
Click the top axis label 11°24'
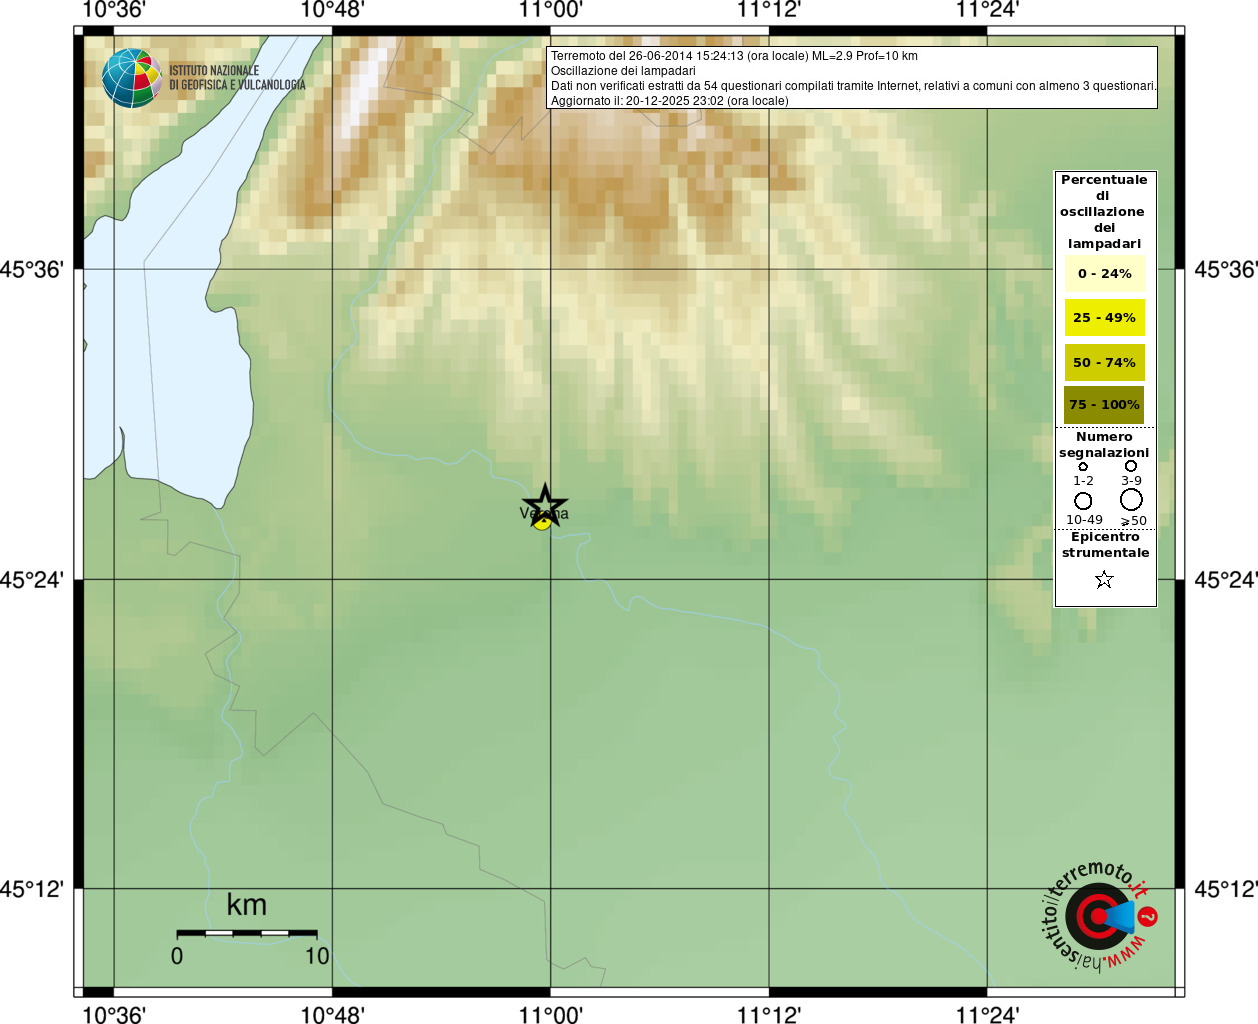tap(987, 10)
